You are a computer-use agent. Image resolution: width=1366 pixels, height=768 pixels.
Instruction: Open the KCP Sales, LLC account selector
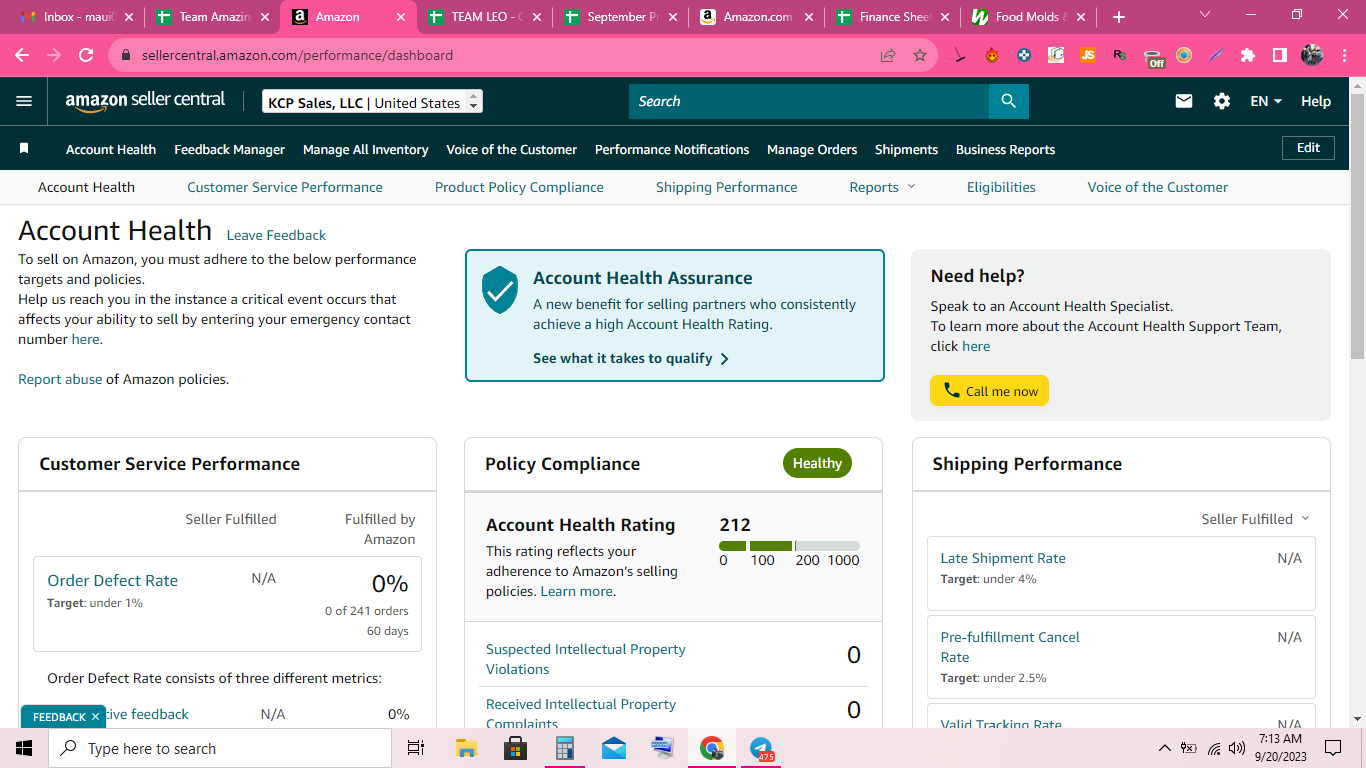pyautogui.click(x=372, y=102)
